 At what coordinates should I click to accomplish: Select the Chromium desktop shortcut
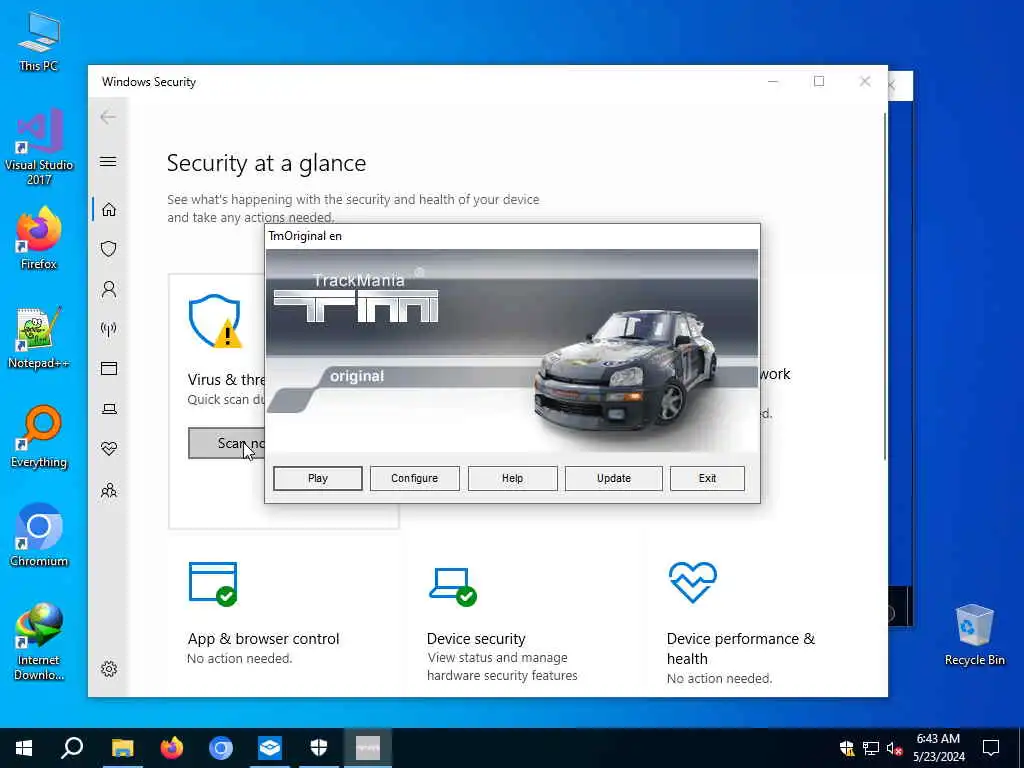pyautogui.click(x=39, y=536)
